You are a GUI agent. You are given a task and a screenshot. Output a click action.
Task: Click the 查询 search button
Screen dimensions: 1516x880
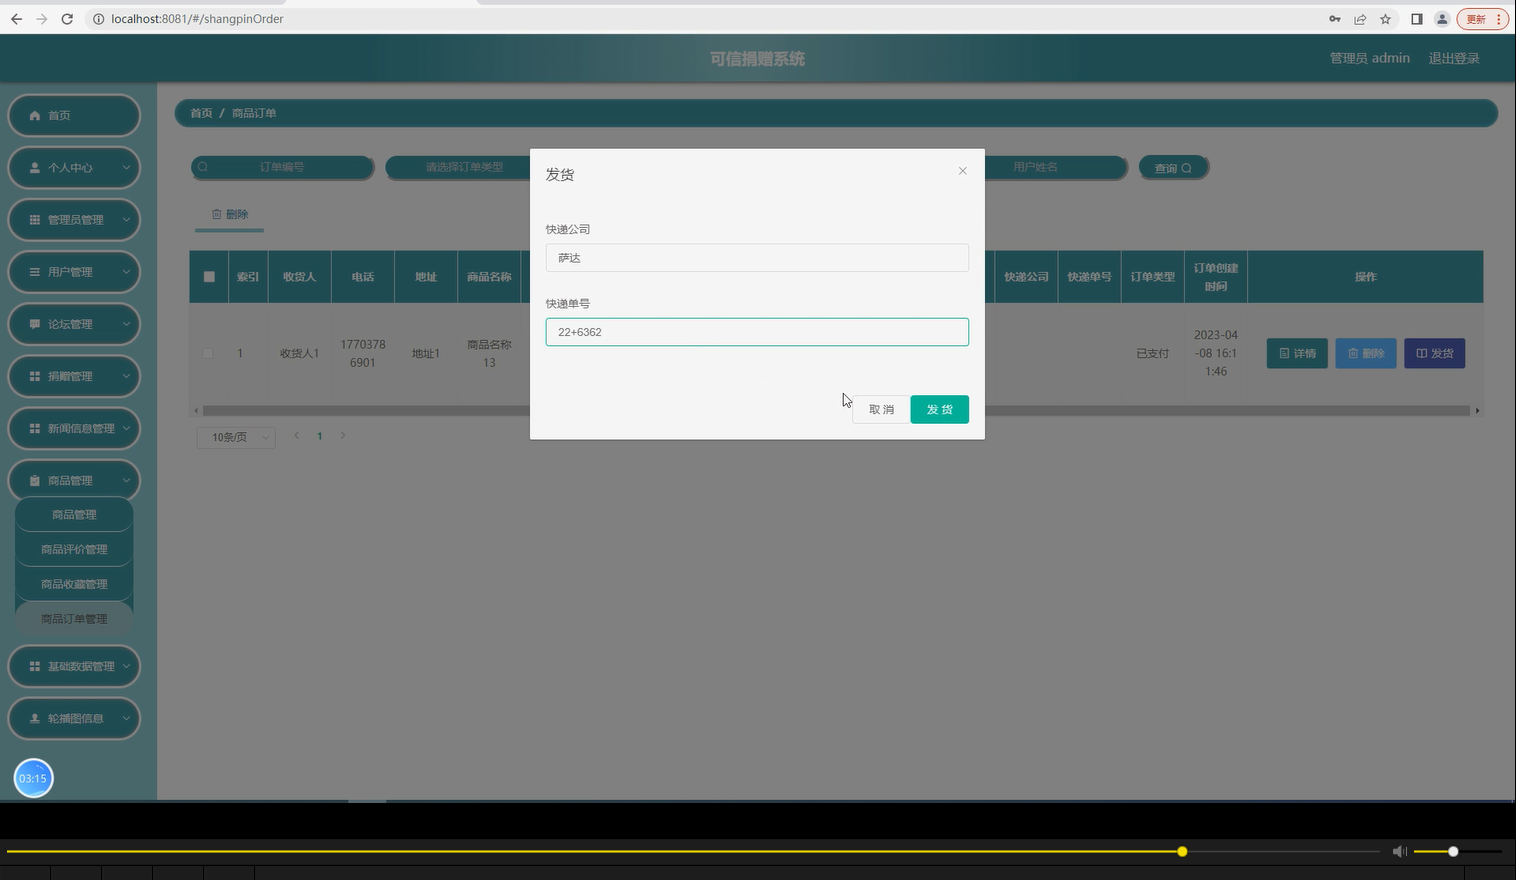pos(1173,168)
